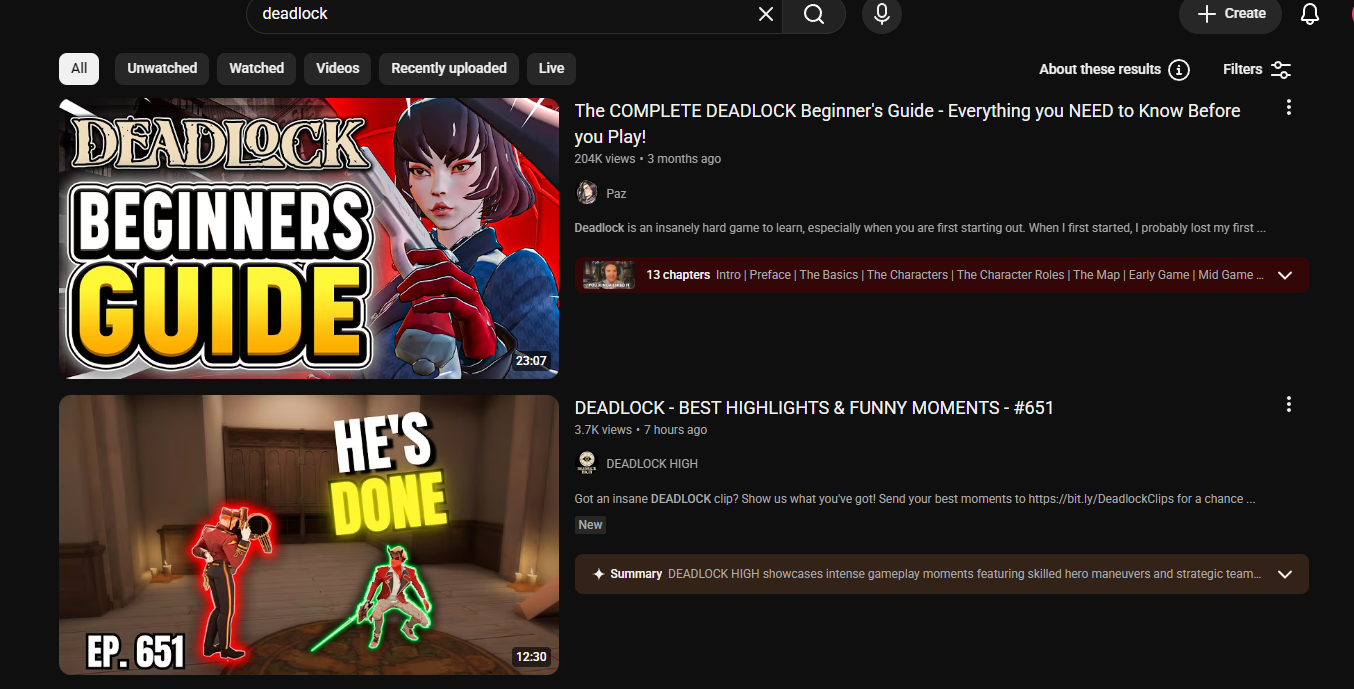Select the Recently uploaded filter chip
Viewport: 1354px width, 689px height.
449,68
